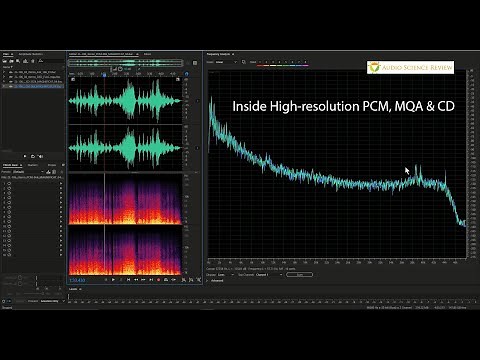Toggle power for effects rack slot 1

click(9, 183)
